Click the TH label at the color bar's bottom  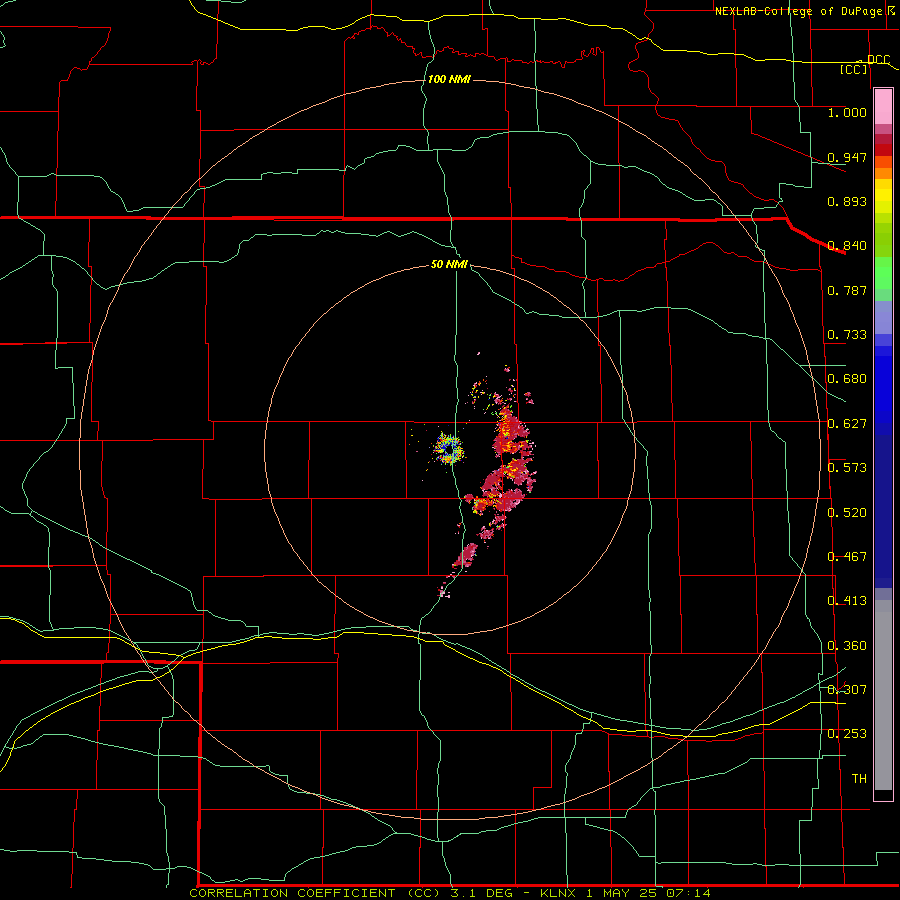point(859,779)
